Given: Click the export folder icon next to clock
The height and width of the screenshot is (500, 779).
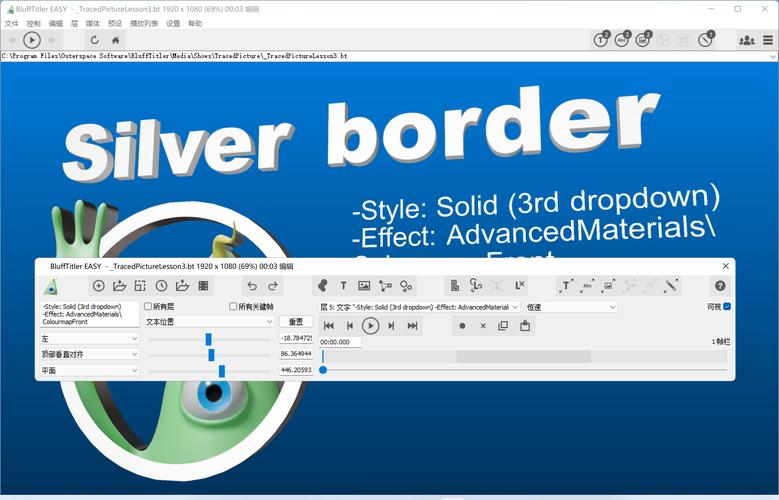Looking at the screenshot, I should point(182,286).
